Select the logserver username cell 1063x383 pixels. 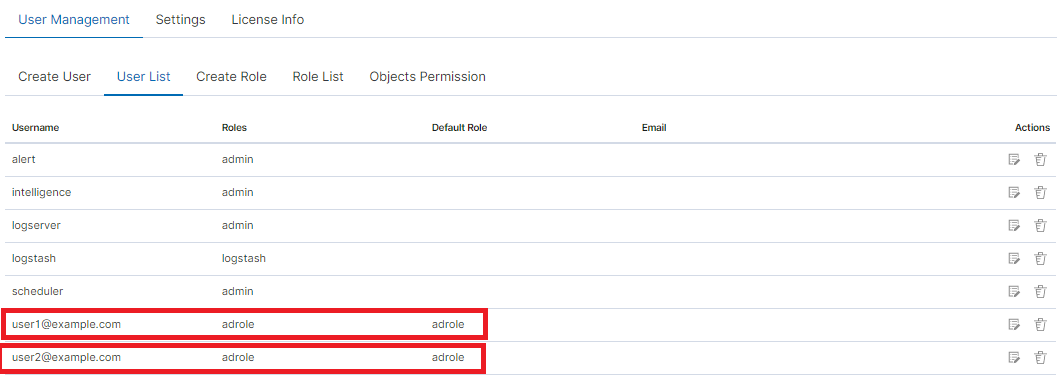pyautogui.click(x=36, y=225)
